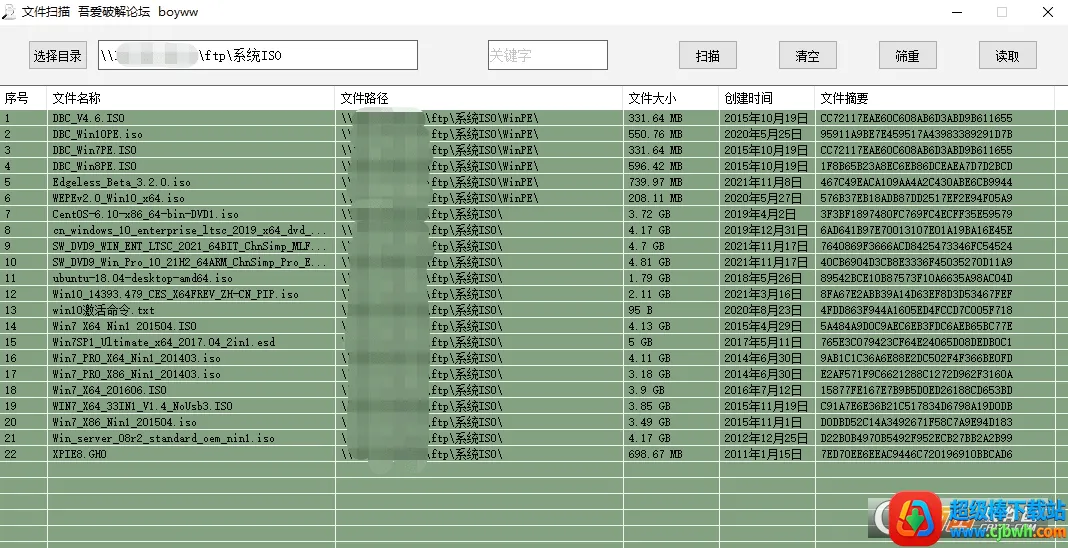Click the app icon in title bar
Screen dimensions: 1068x548
coord(9,12)
